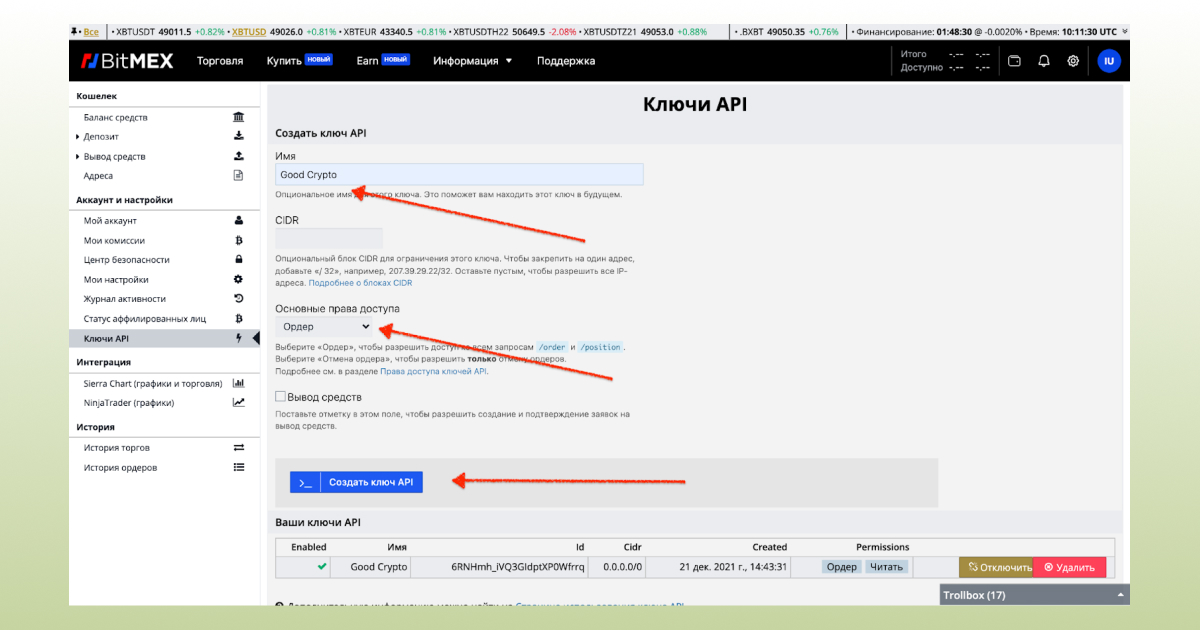
Task: Open settings gear icon in header
Action: (x=1073, y=61)
